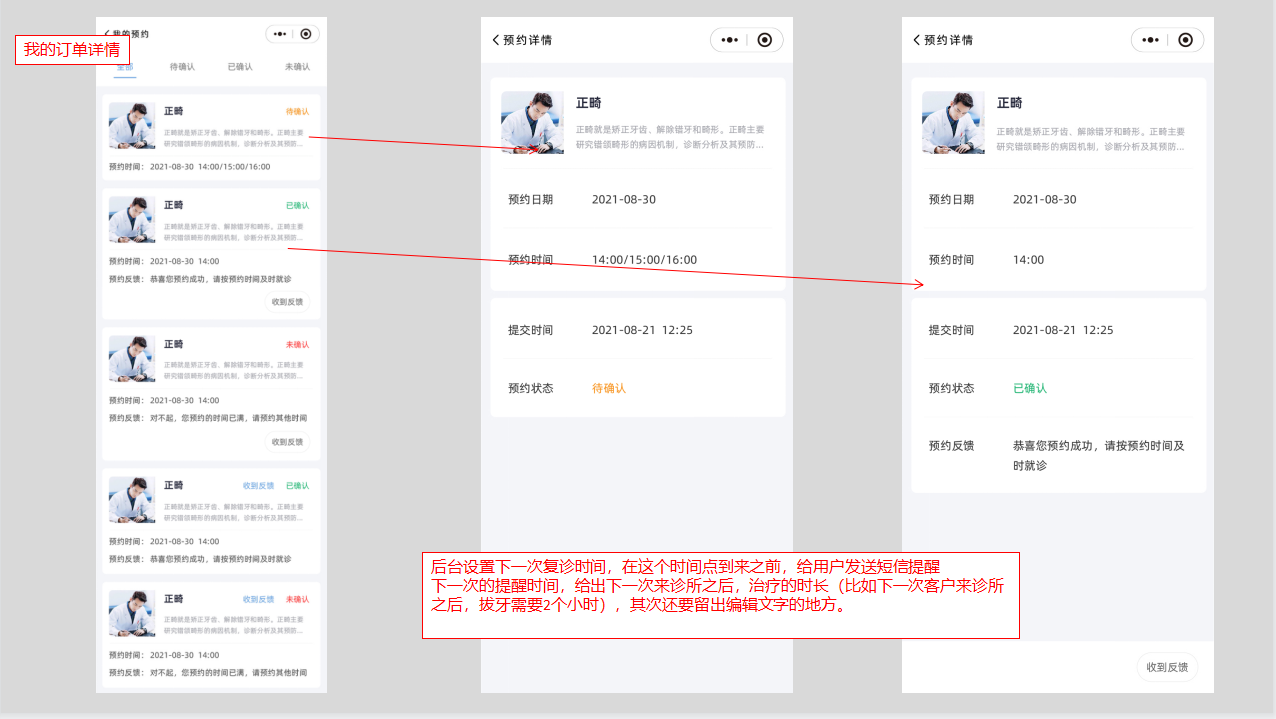Screen dimensions: 1276x719
Task: Tap the circular close icon in the middle 预约详情 screen
Action: coord(765,40)
